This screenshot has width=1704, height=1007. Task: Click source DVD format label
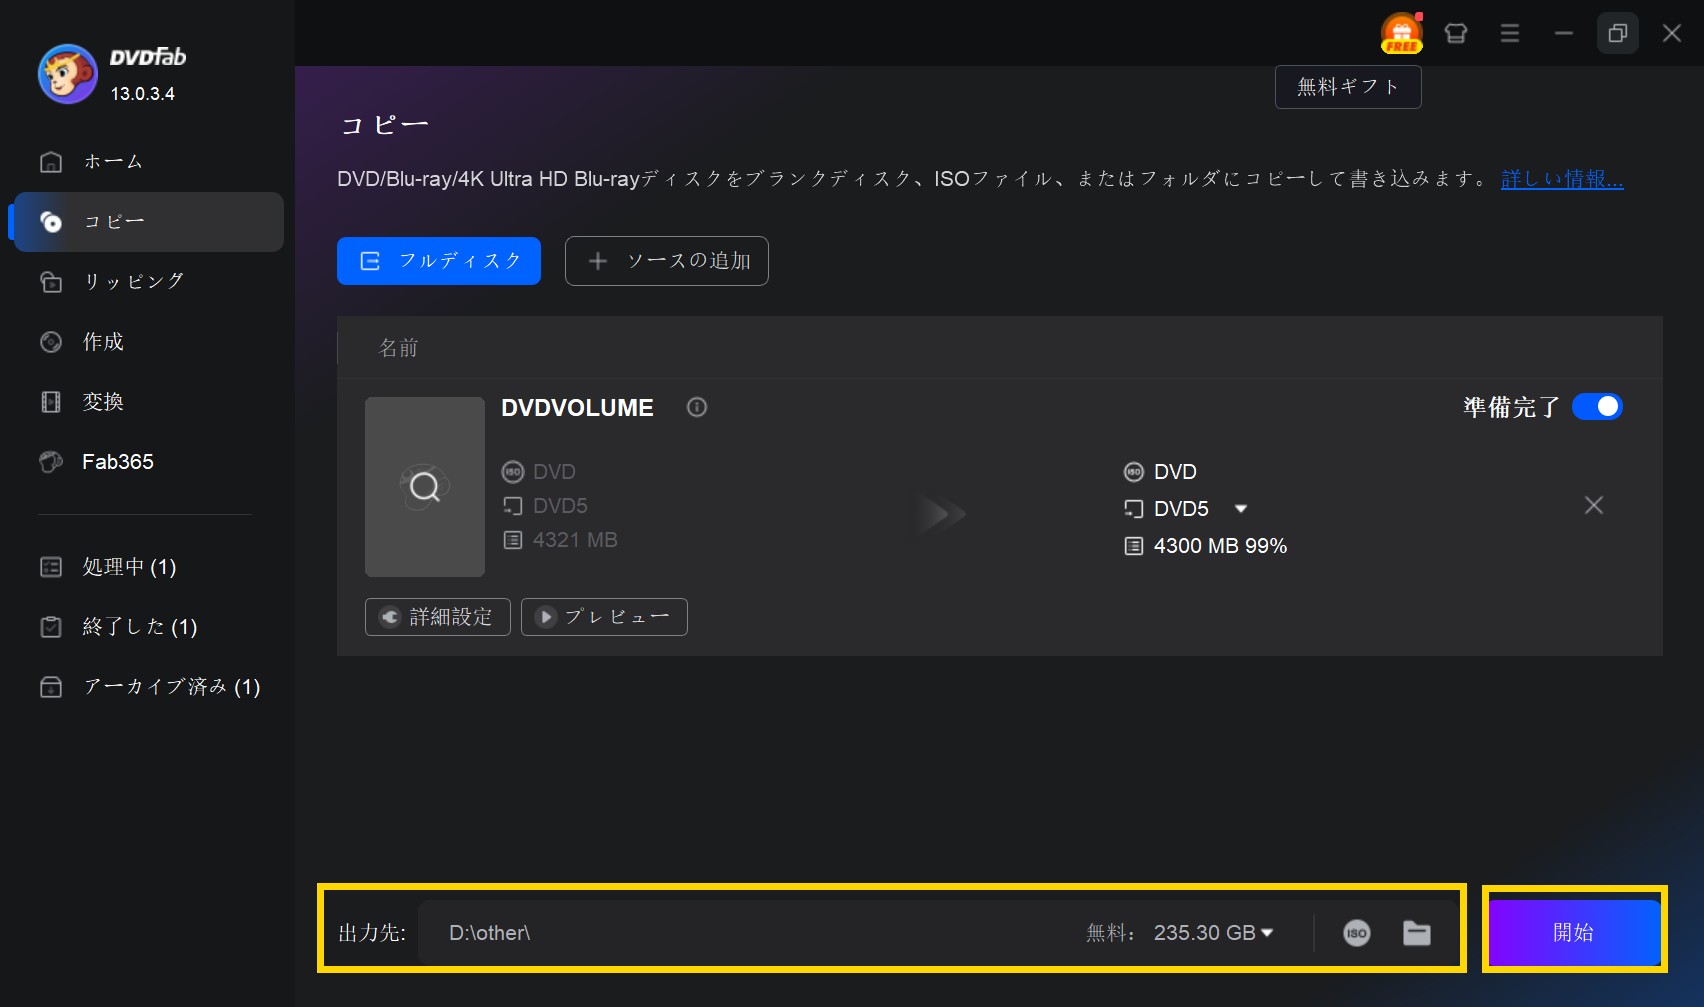tap(554, 472)
